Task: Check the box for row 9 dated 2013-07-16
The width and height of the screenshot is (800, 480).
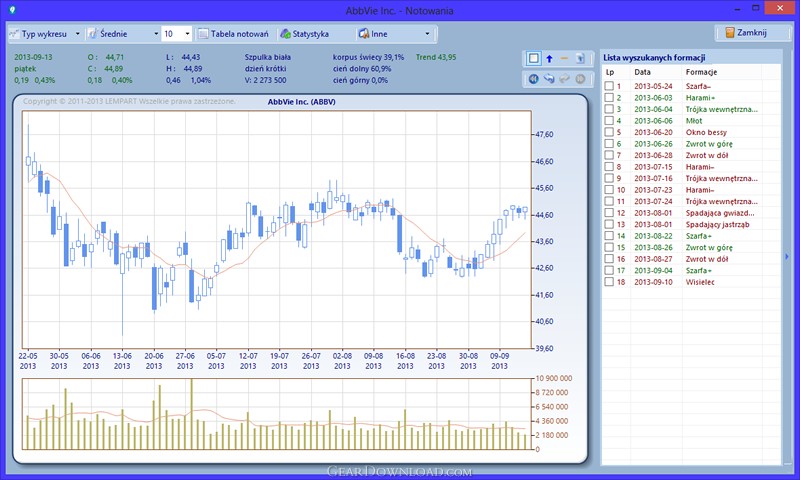Action: [x=609, y=178]
